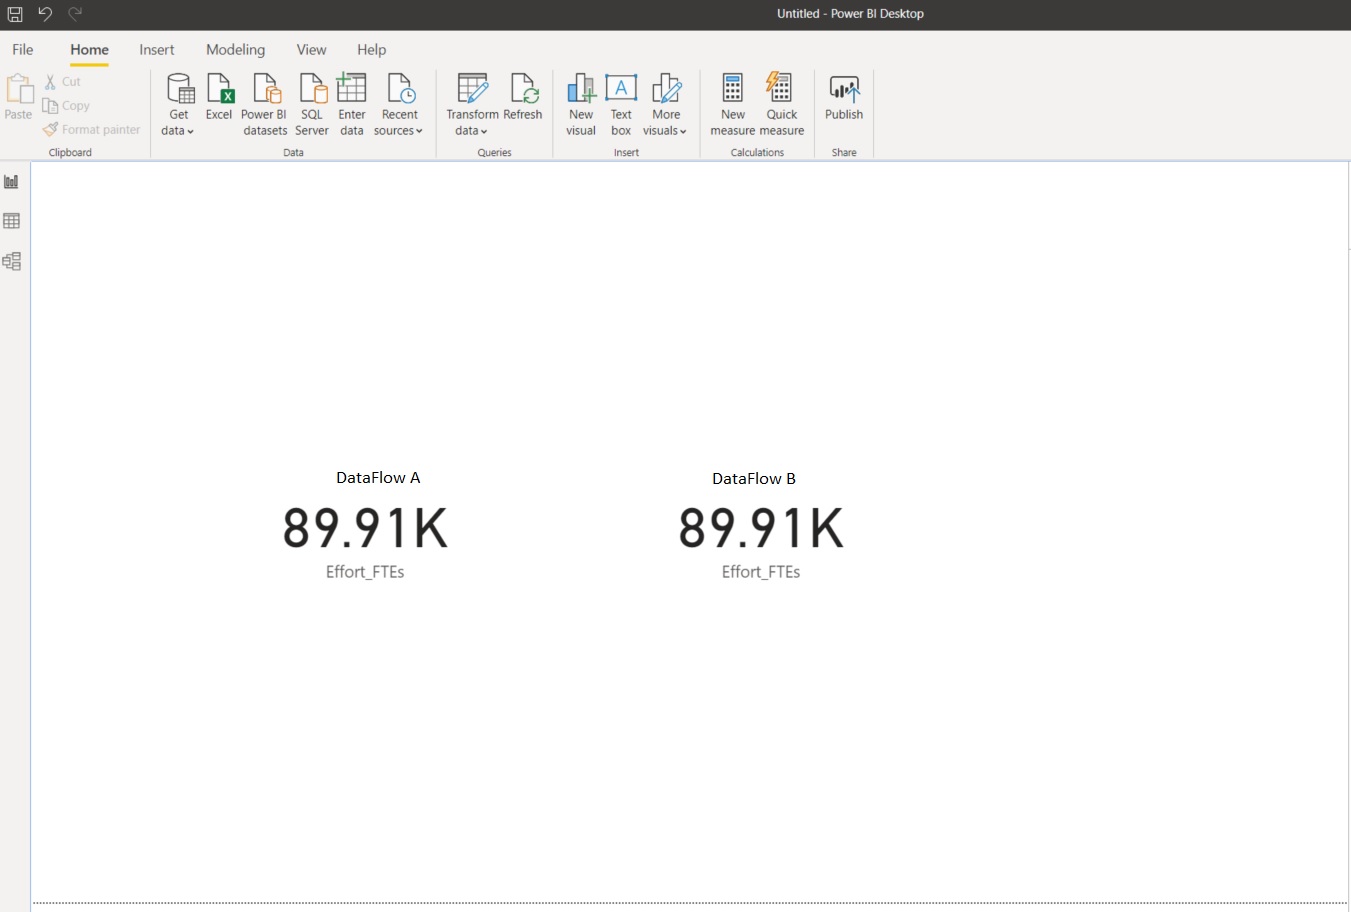This screenshot has height=912, width=1351.
Task: Open the Help tab
Action: point(372,50)
